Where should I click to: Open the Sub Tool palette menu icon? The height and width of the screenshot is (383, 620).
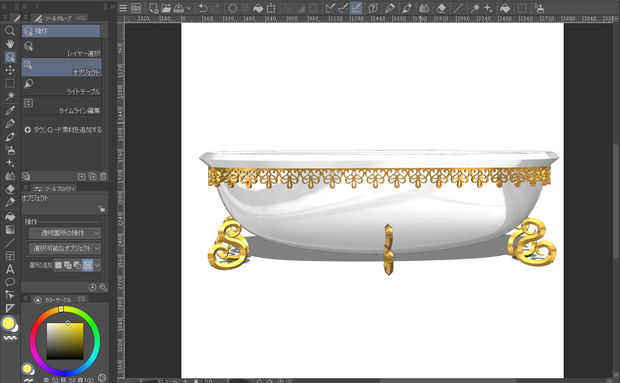click(26, 17)
